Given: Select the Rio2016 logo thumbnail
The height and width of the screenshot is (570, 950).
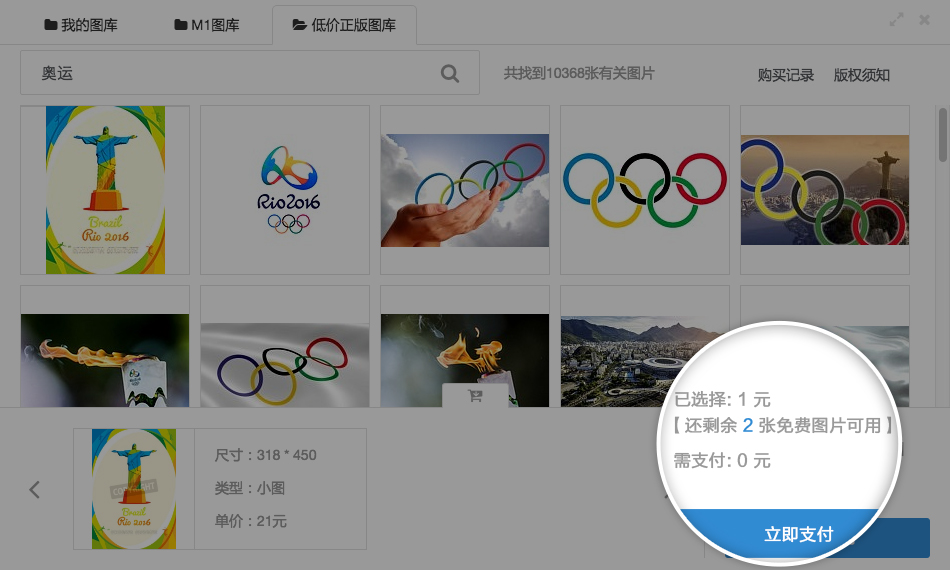Looking at the screenshot, I should pos(285,190).
